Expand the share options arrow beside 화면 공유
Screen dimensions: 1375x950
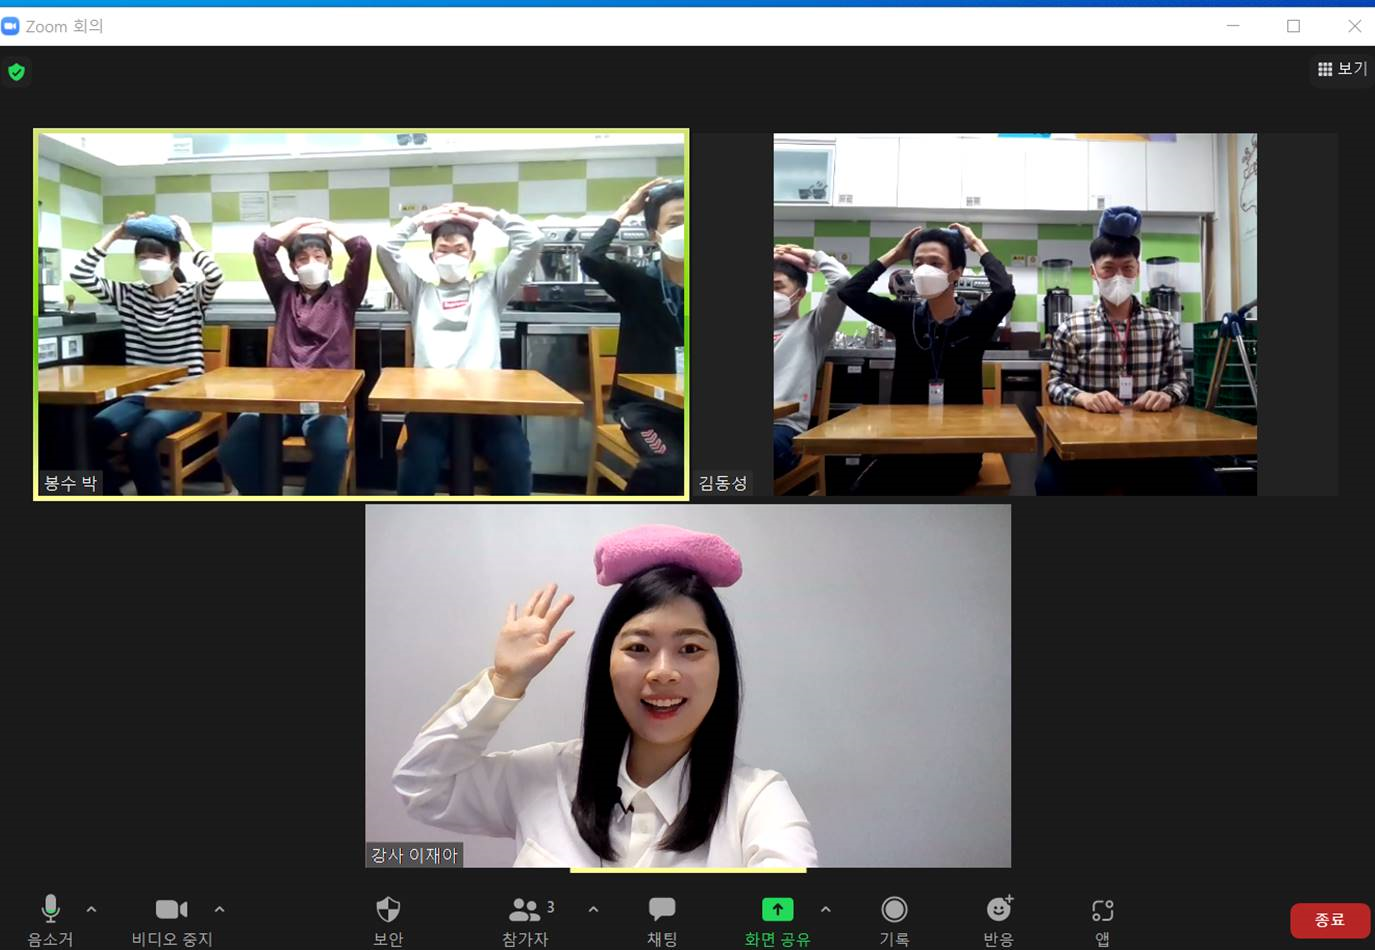825,909
